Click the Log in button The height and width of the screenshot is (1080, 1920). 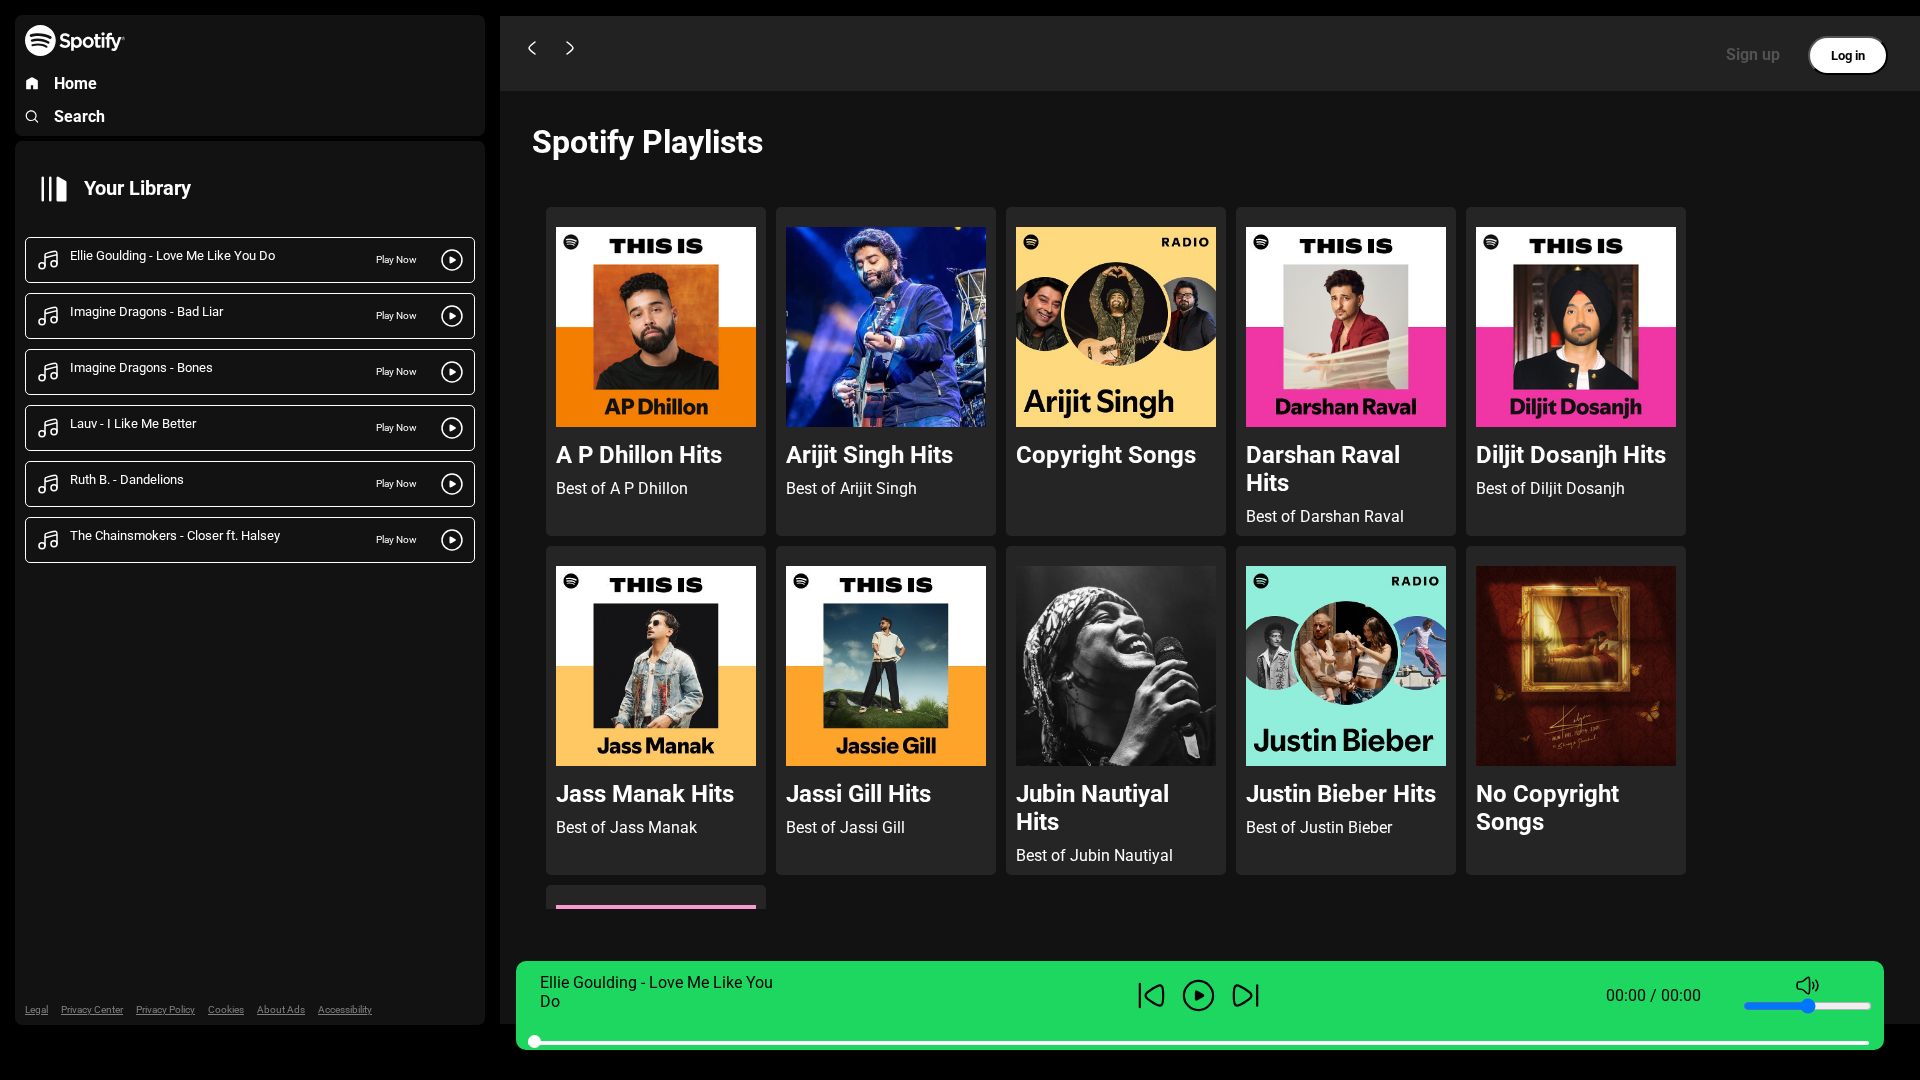tap(1847, 56)
